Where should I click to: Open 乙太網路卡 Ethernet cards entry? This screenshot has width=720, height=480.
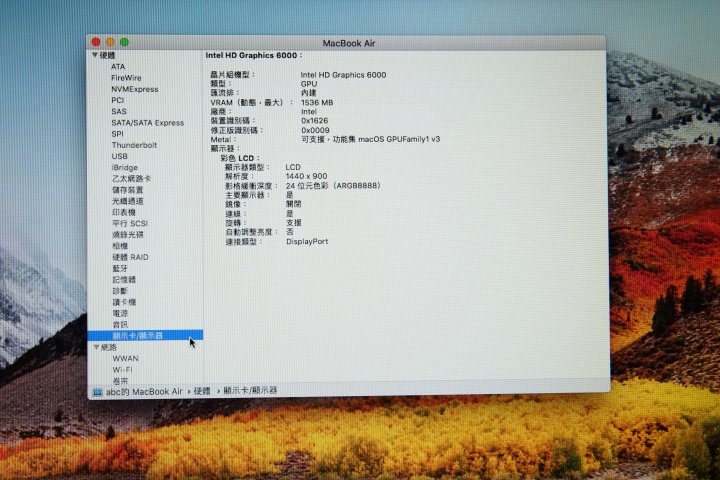pyautogui.click(x=131, y=178)
